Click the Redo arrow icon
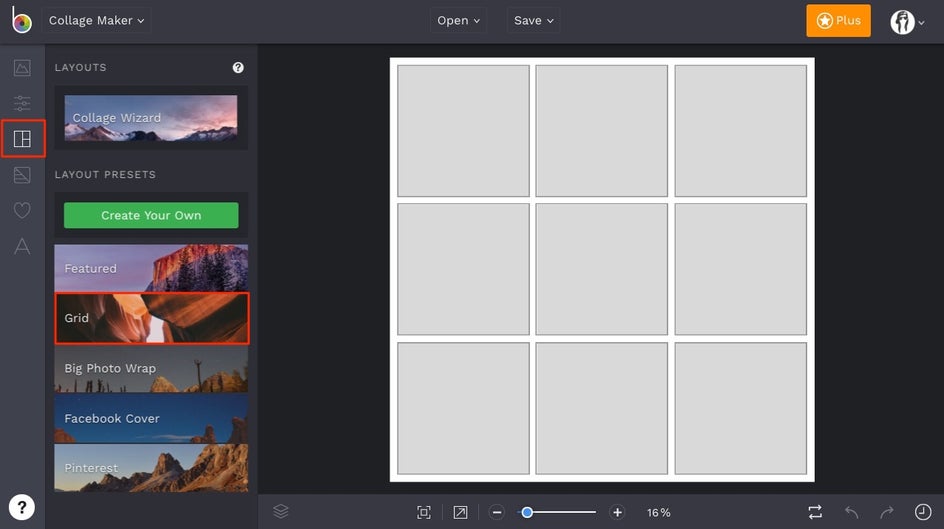Screen dimensions: 944x529 pyautogui.click(x=887, y=512)
